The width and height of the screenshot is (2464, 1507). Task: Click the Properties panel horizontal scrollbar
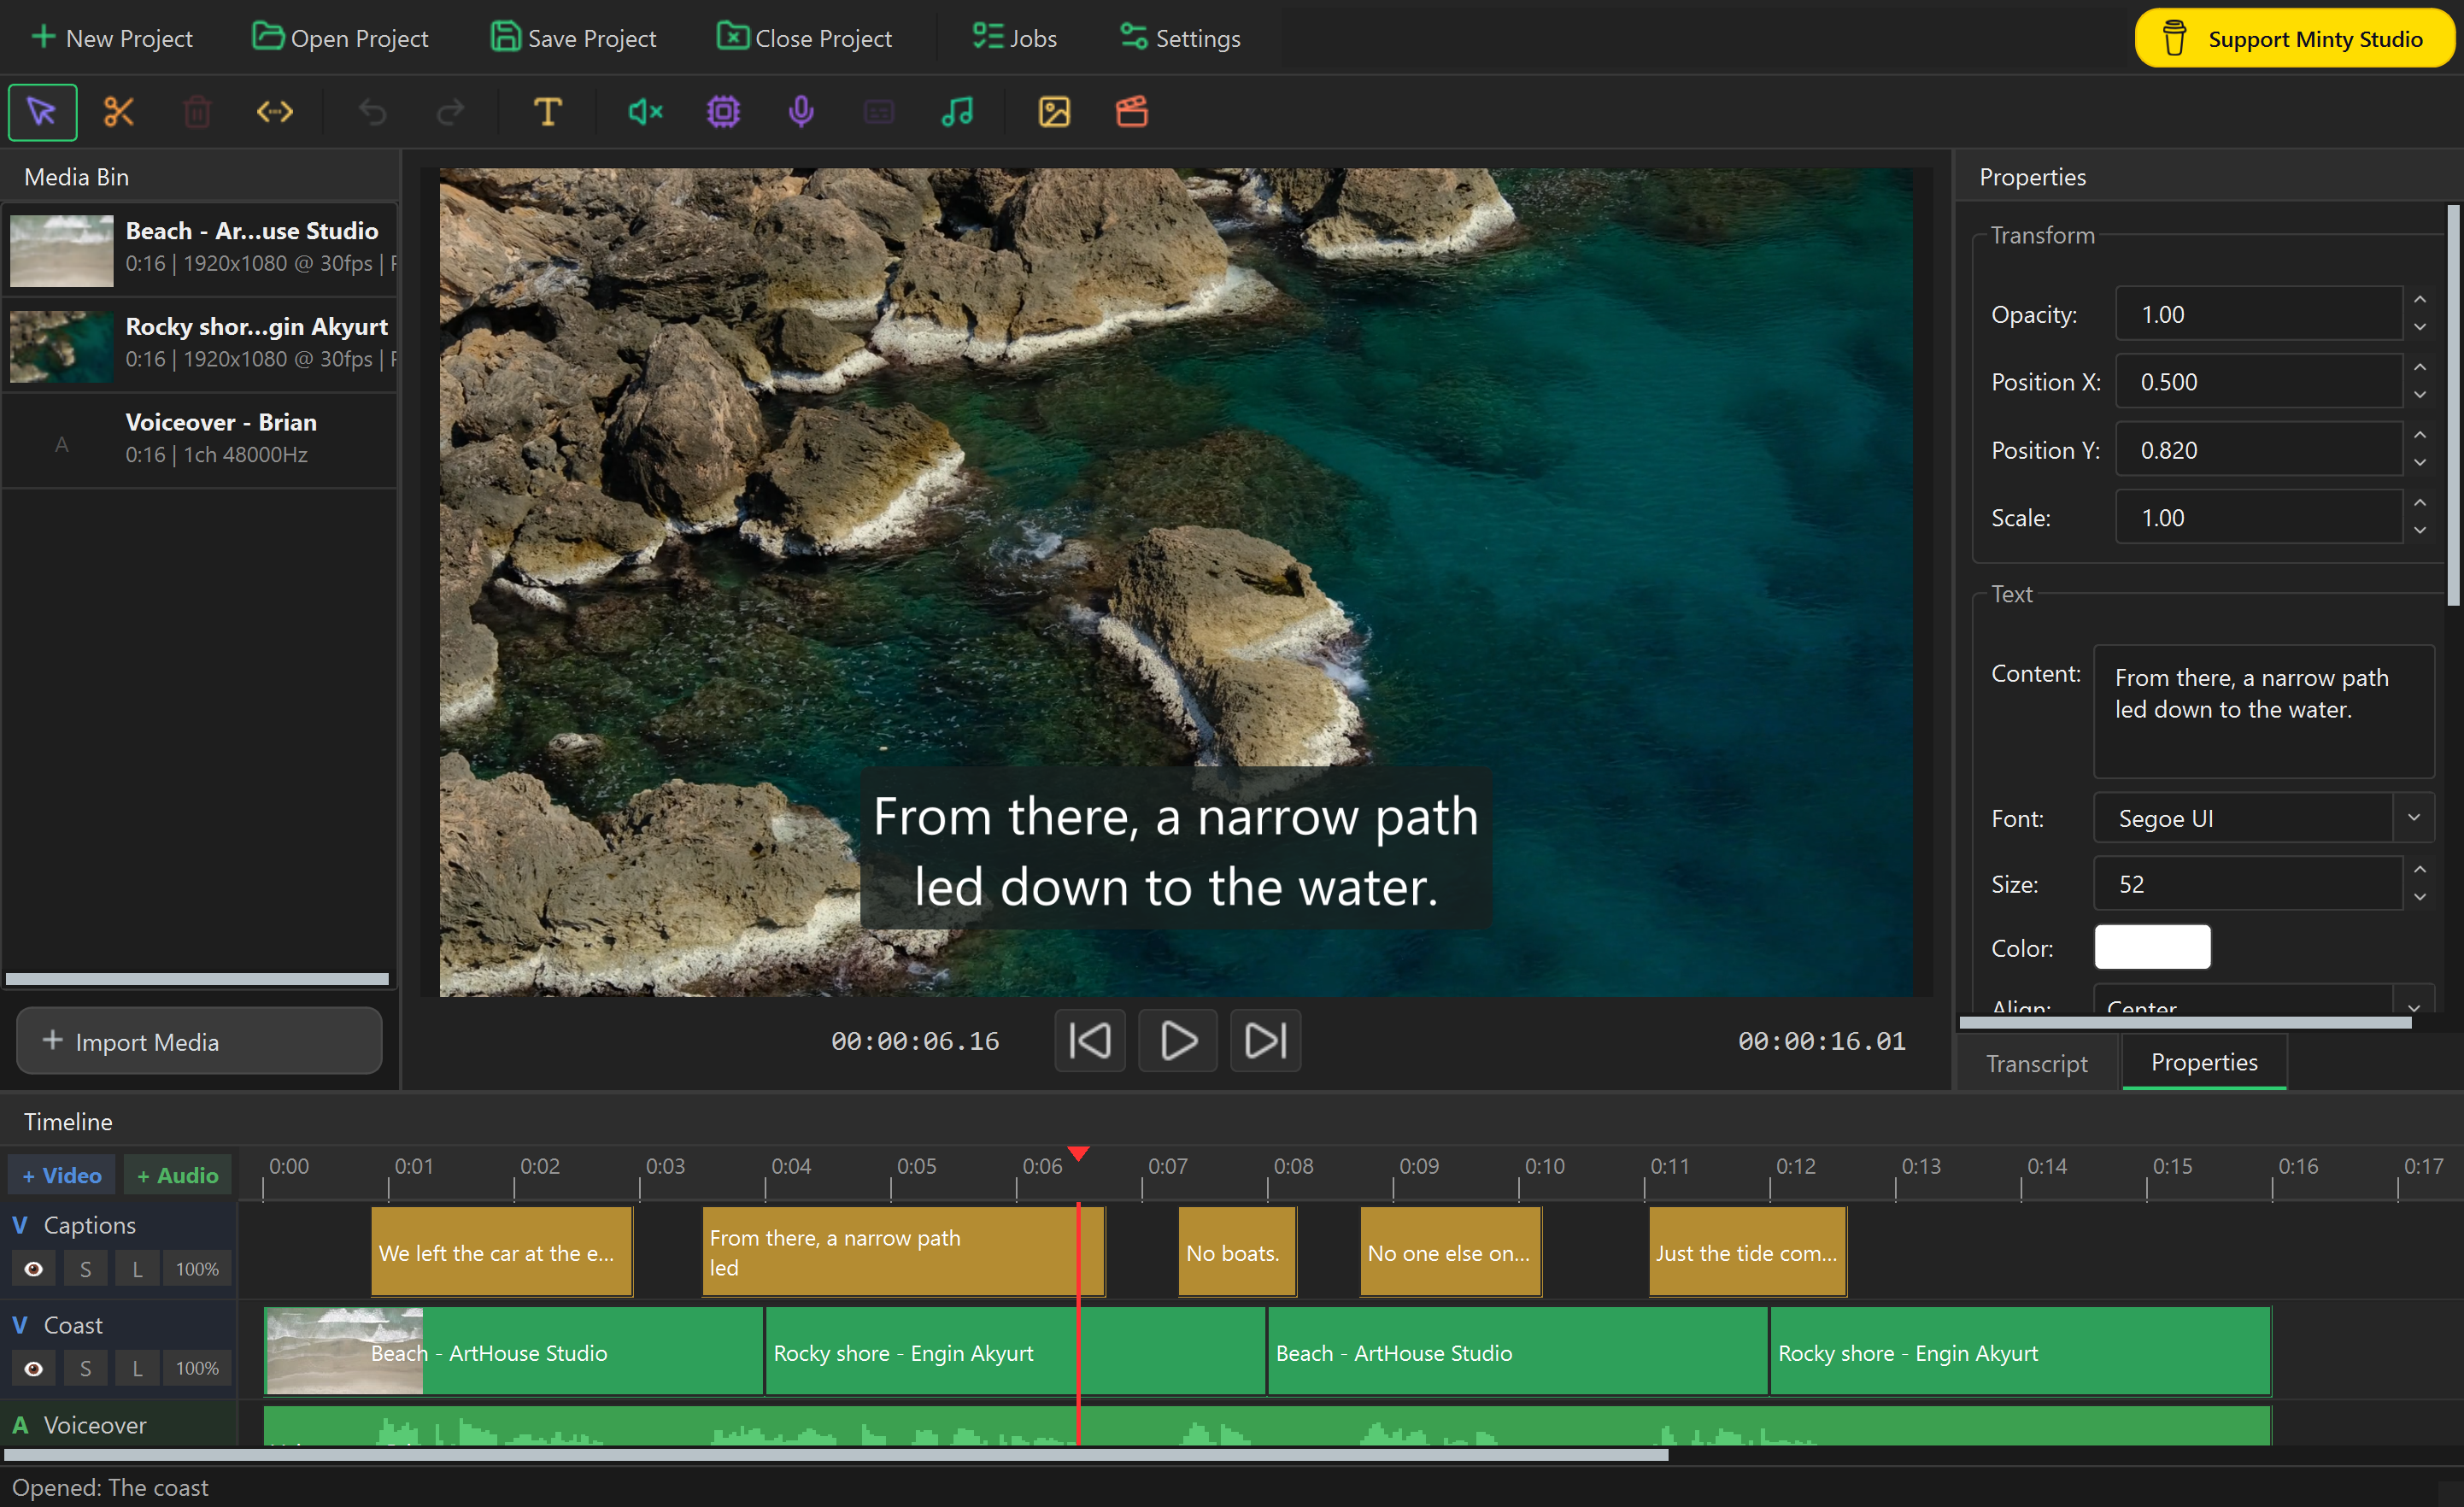(x=2185, y=1022)
